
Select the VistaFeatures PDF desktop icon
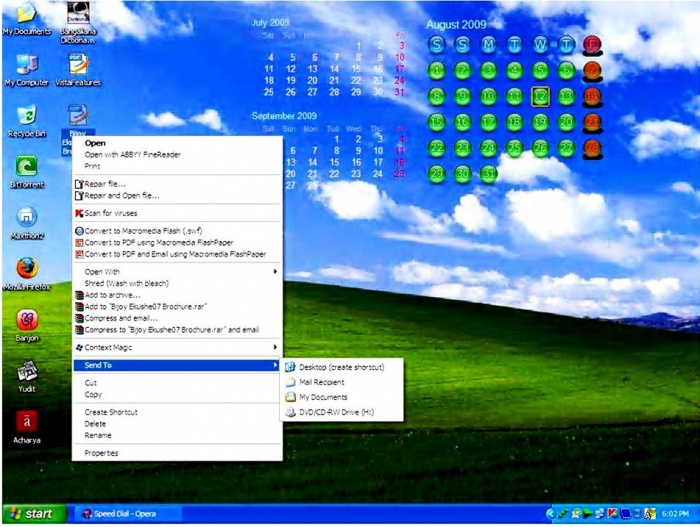78,70
